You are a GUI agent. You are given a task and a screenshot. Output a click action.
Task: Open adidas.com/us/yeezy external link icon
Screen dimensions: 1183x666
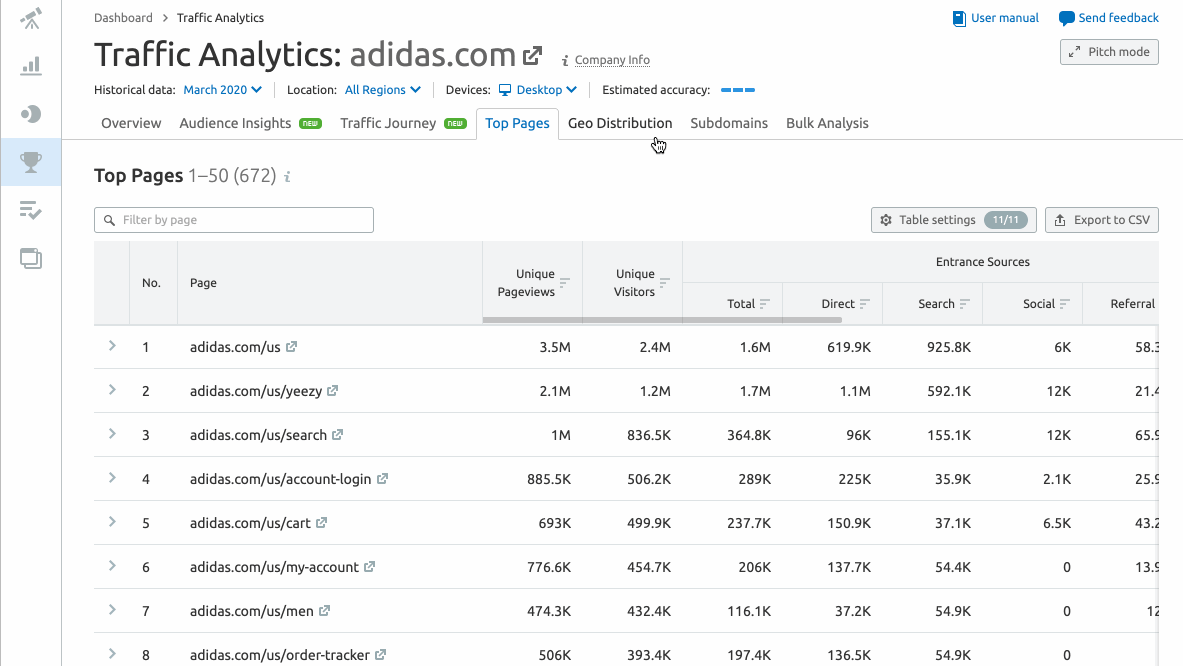point(333,391)
